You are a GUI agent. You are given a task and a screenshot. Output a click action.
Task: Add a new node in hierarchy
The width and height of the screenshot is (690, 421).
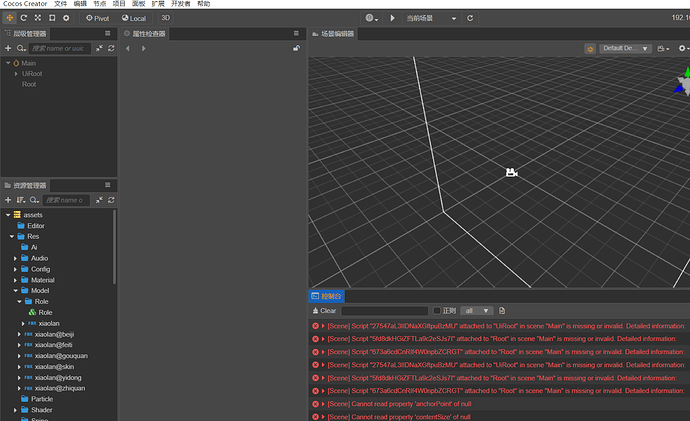[8, 48]
